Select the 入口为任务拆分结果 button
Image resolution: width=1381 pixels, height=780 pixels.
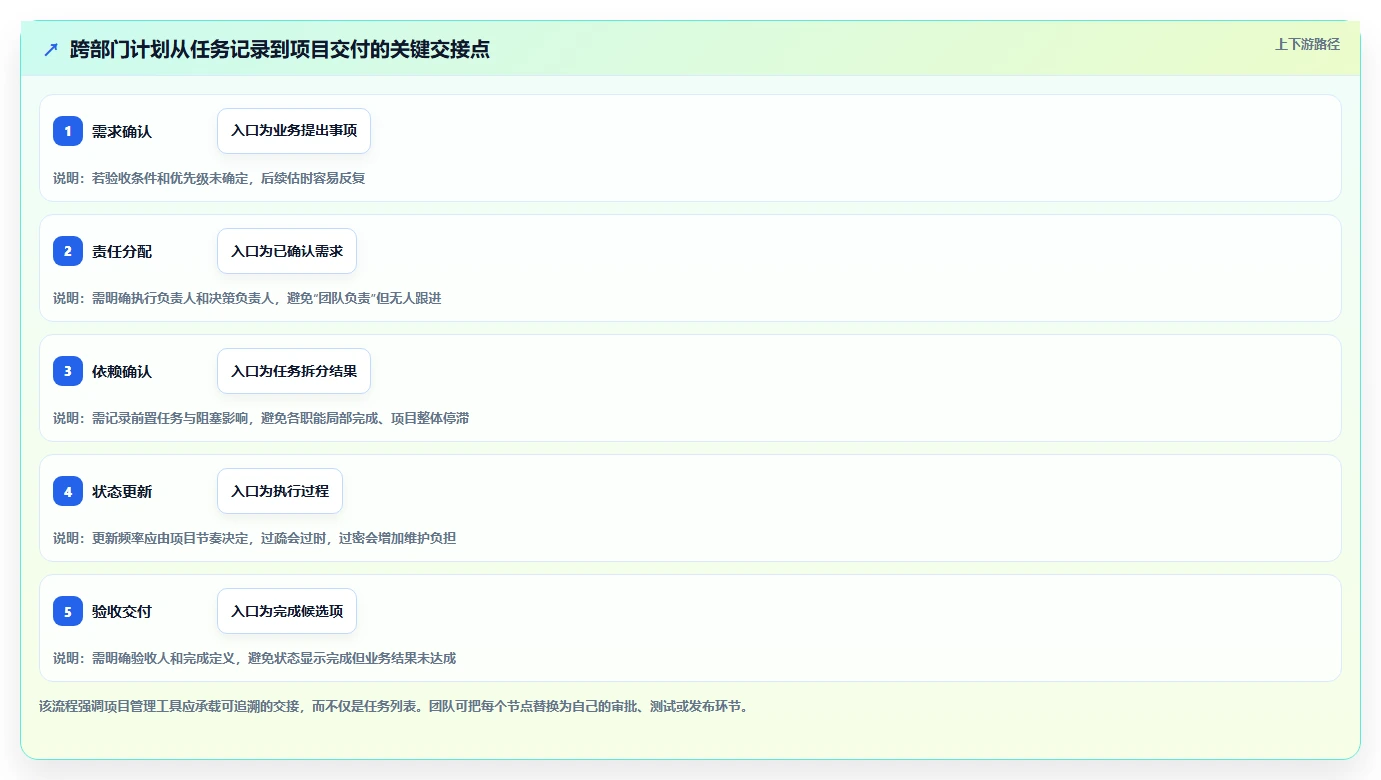pyautogui.click(x=294, y=371)
